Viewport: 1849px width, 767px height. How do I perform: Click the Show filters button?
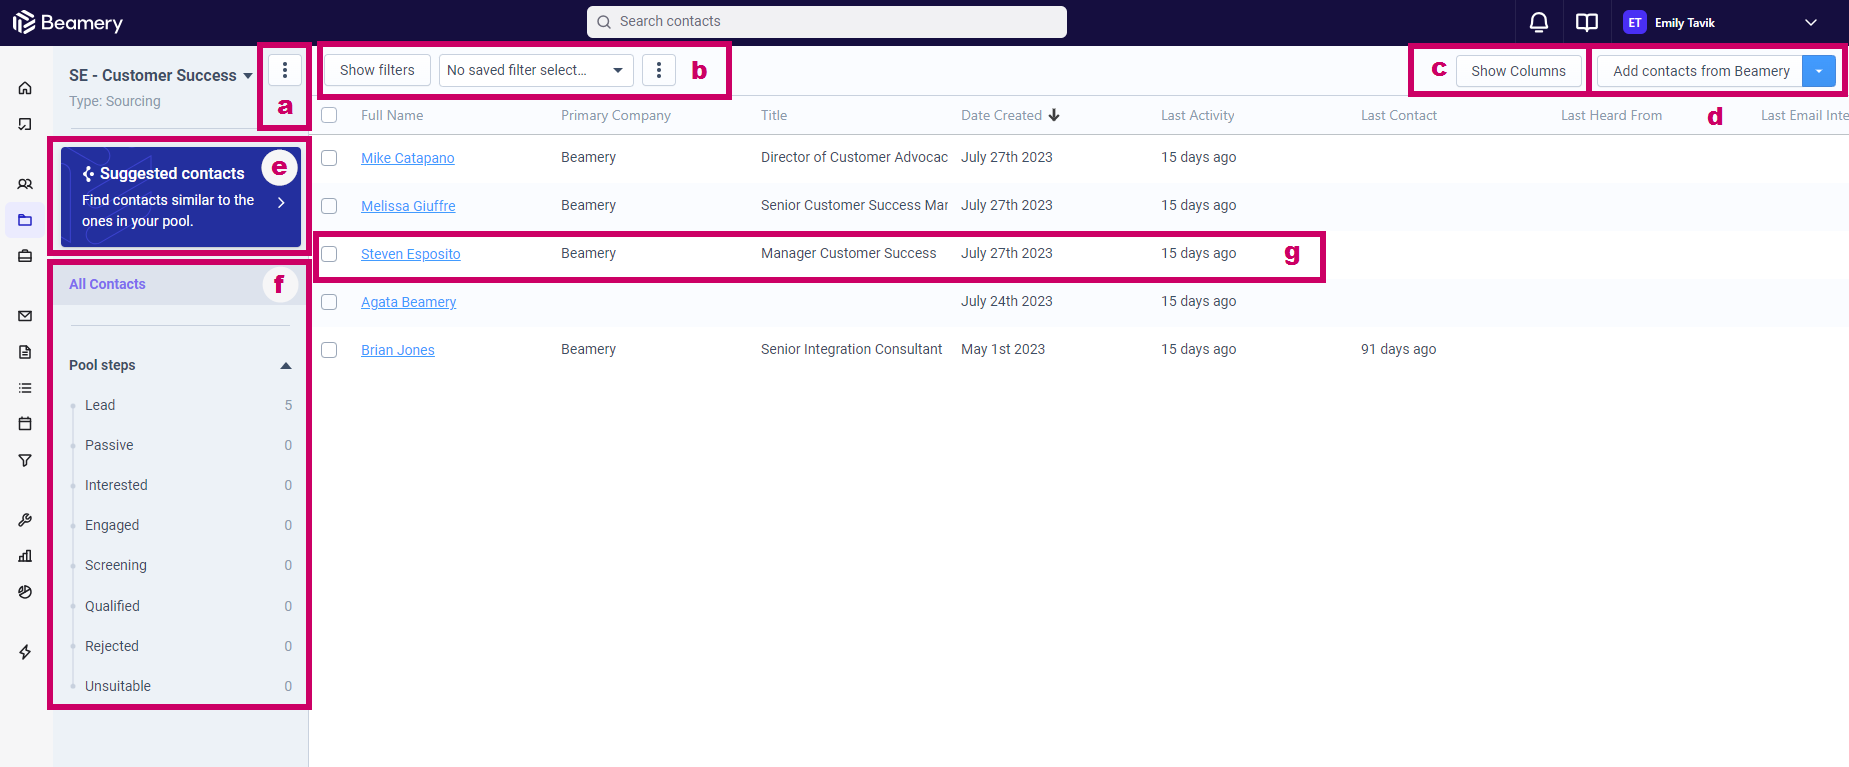pyautogui.click(x=377, y=70)
